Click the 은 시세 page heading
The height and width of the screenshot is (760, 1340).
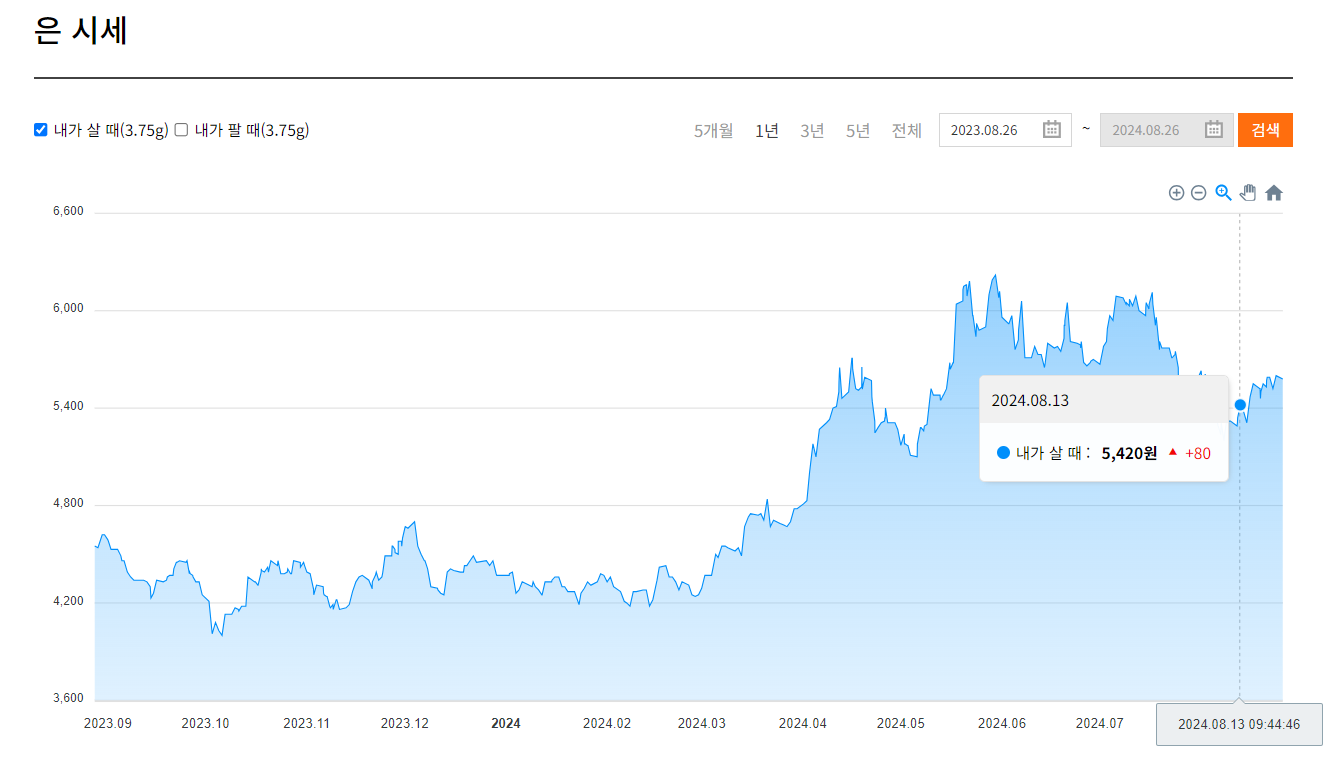tap(81, 31)
